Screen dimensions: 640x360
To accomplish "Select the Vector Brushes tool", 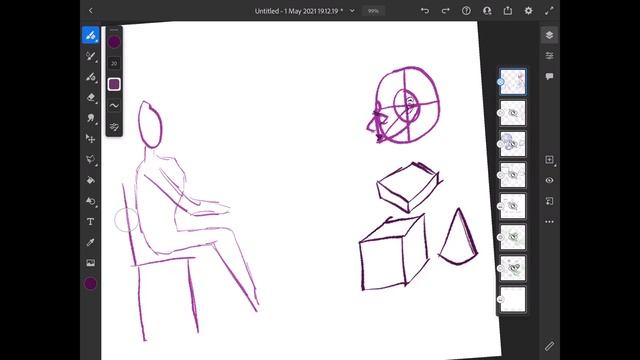I will 91,77.
